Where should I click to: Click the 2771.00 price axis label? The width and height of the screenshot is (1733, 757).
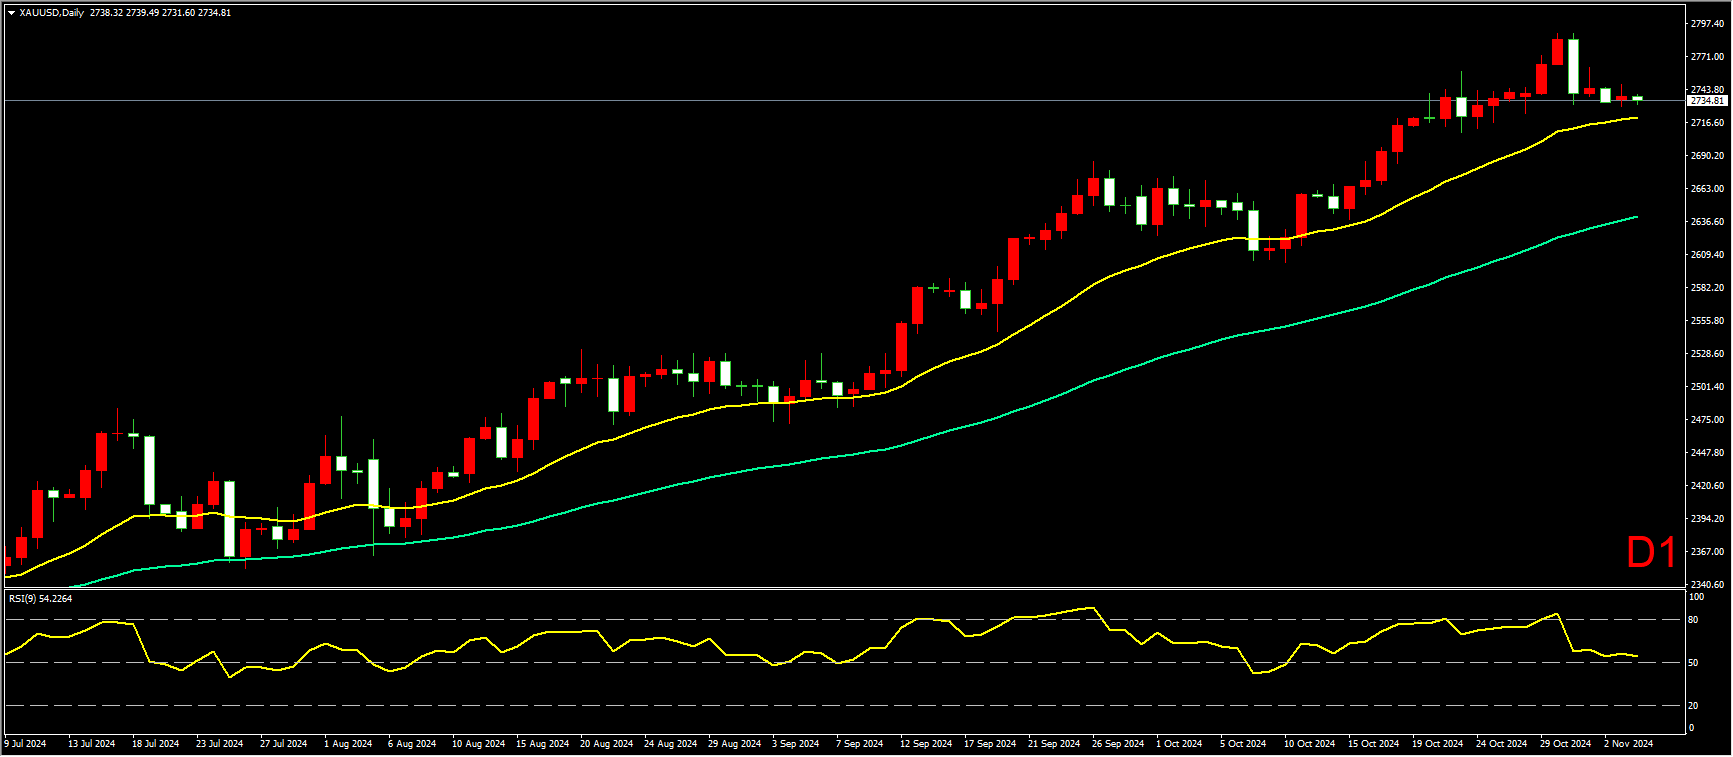pos(1707,57)
